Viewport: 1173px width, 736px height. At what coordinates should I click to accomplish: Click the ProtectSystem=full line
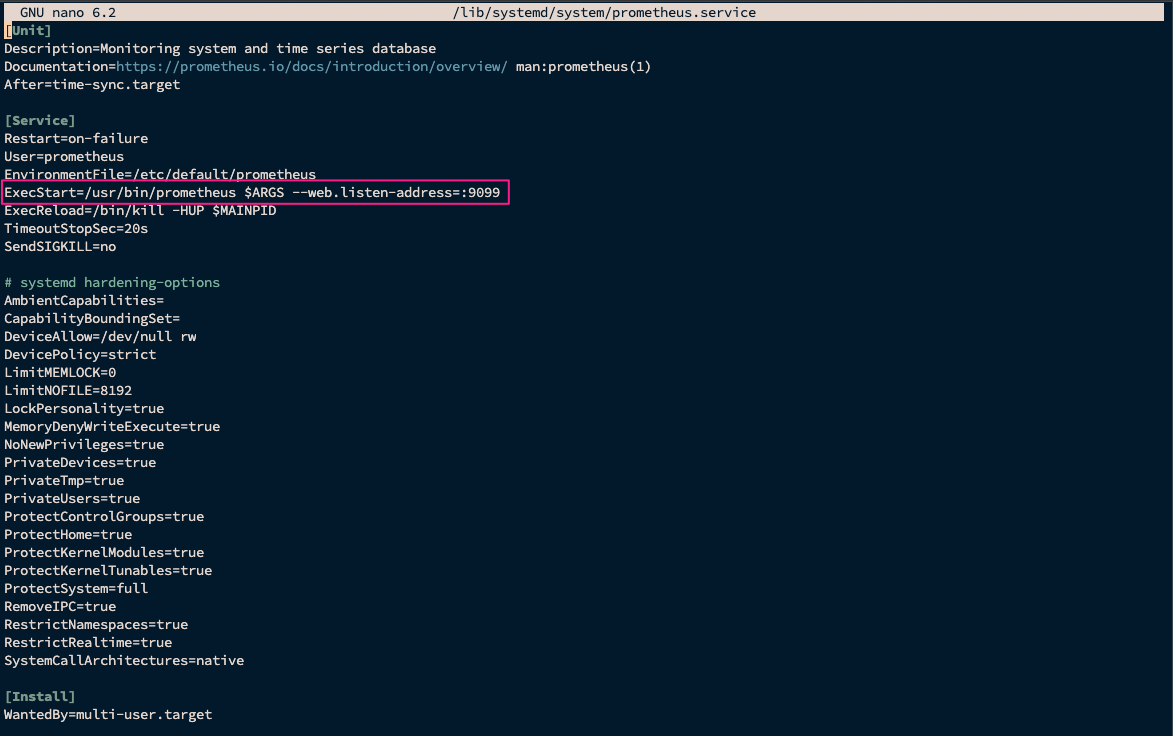click(76, 589)
